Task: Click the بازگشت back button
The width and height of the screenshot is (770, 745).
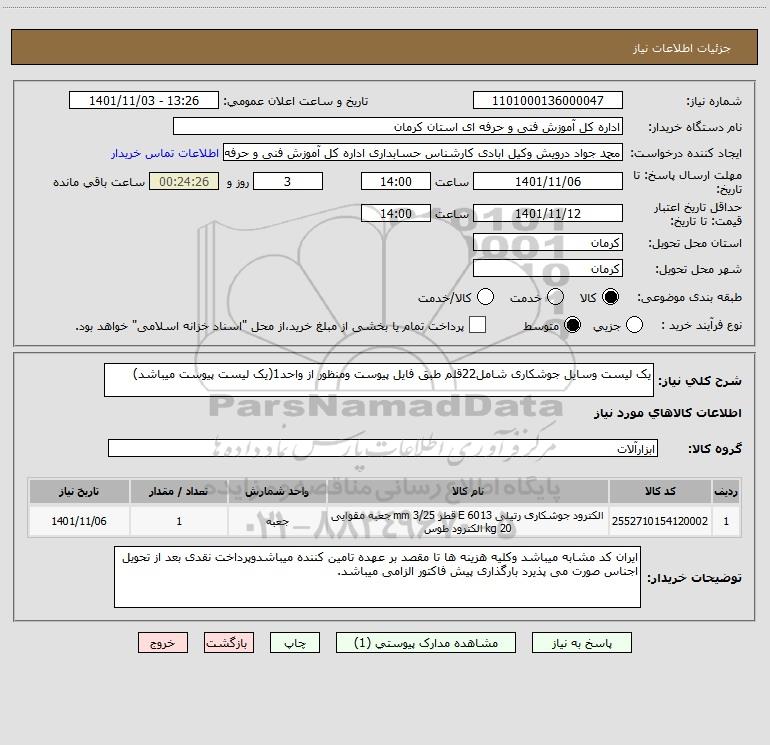Action: pos(229,643)
